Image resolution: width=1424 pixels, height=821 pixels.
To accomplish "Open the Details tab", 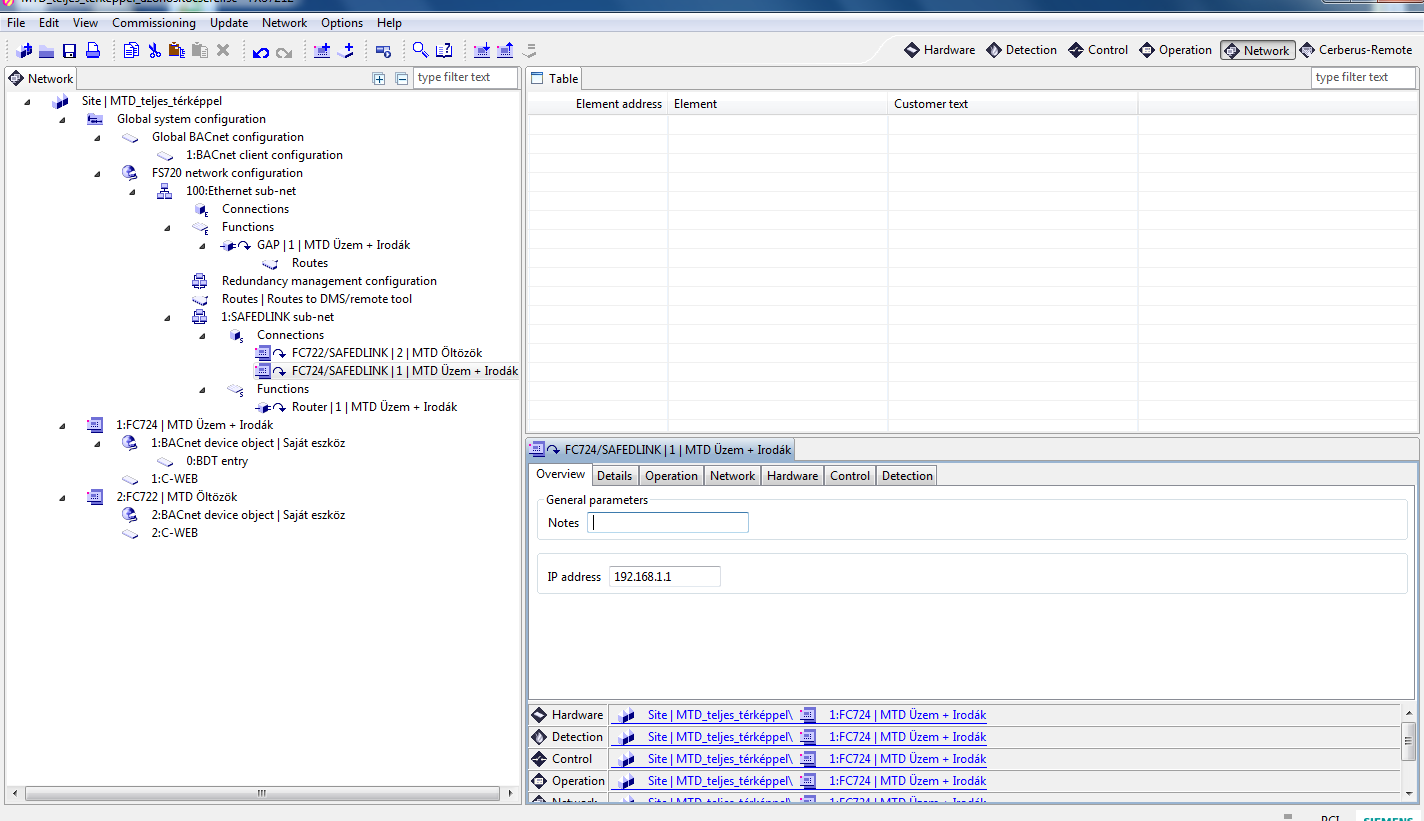I will (614, 476).
